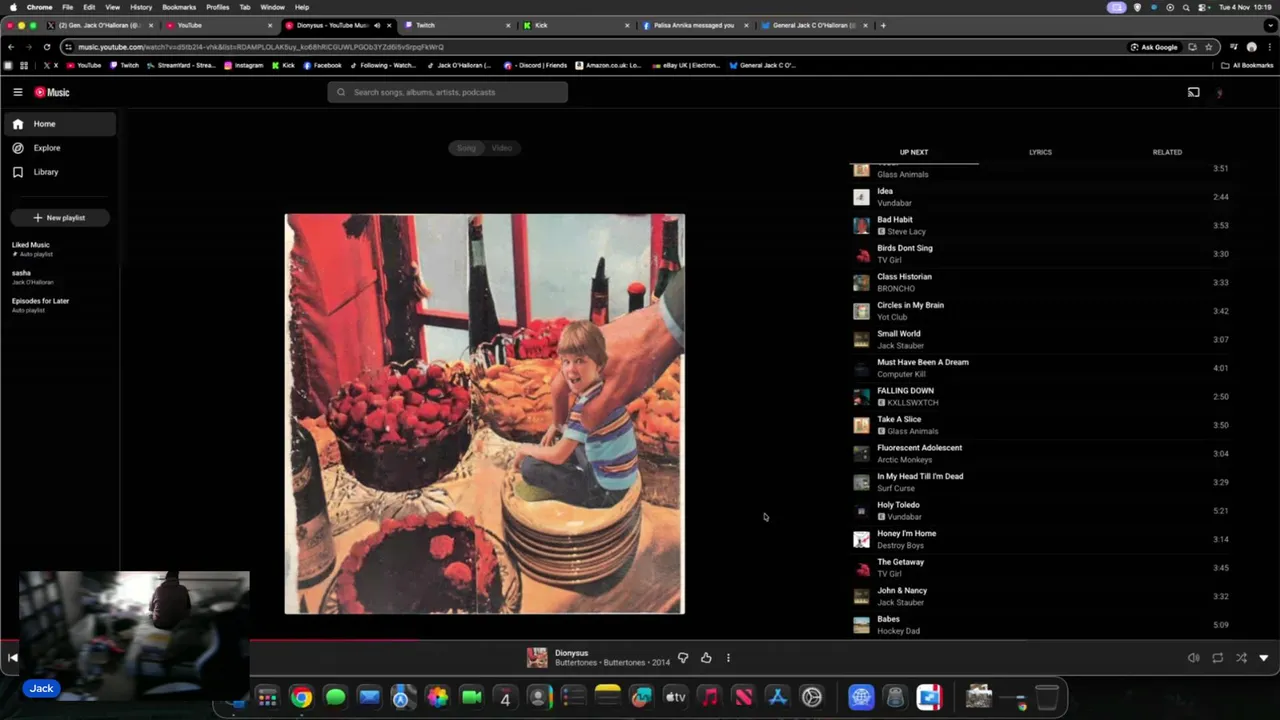Image resolution: width=1280 pixels, height=720 pixels.
Task: Play Small World by Jack Stauber
Action: 1040,339
